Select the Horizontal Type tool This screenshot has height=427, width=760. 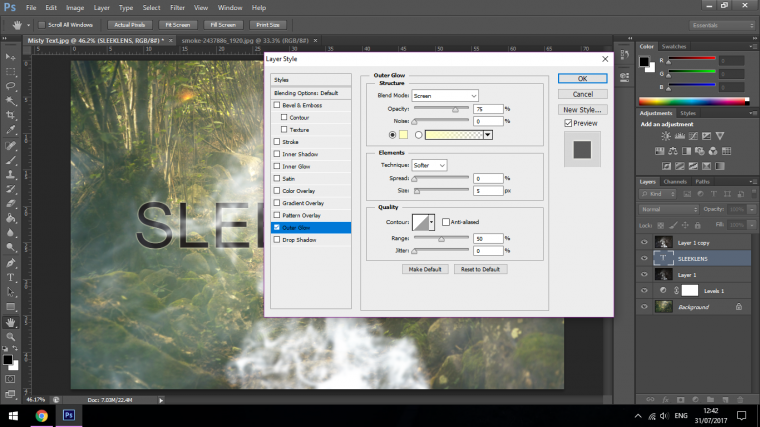(x=10, y=278)
